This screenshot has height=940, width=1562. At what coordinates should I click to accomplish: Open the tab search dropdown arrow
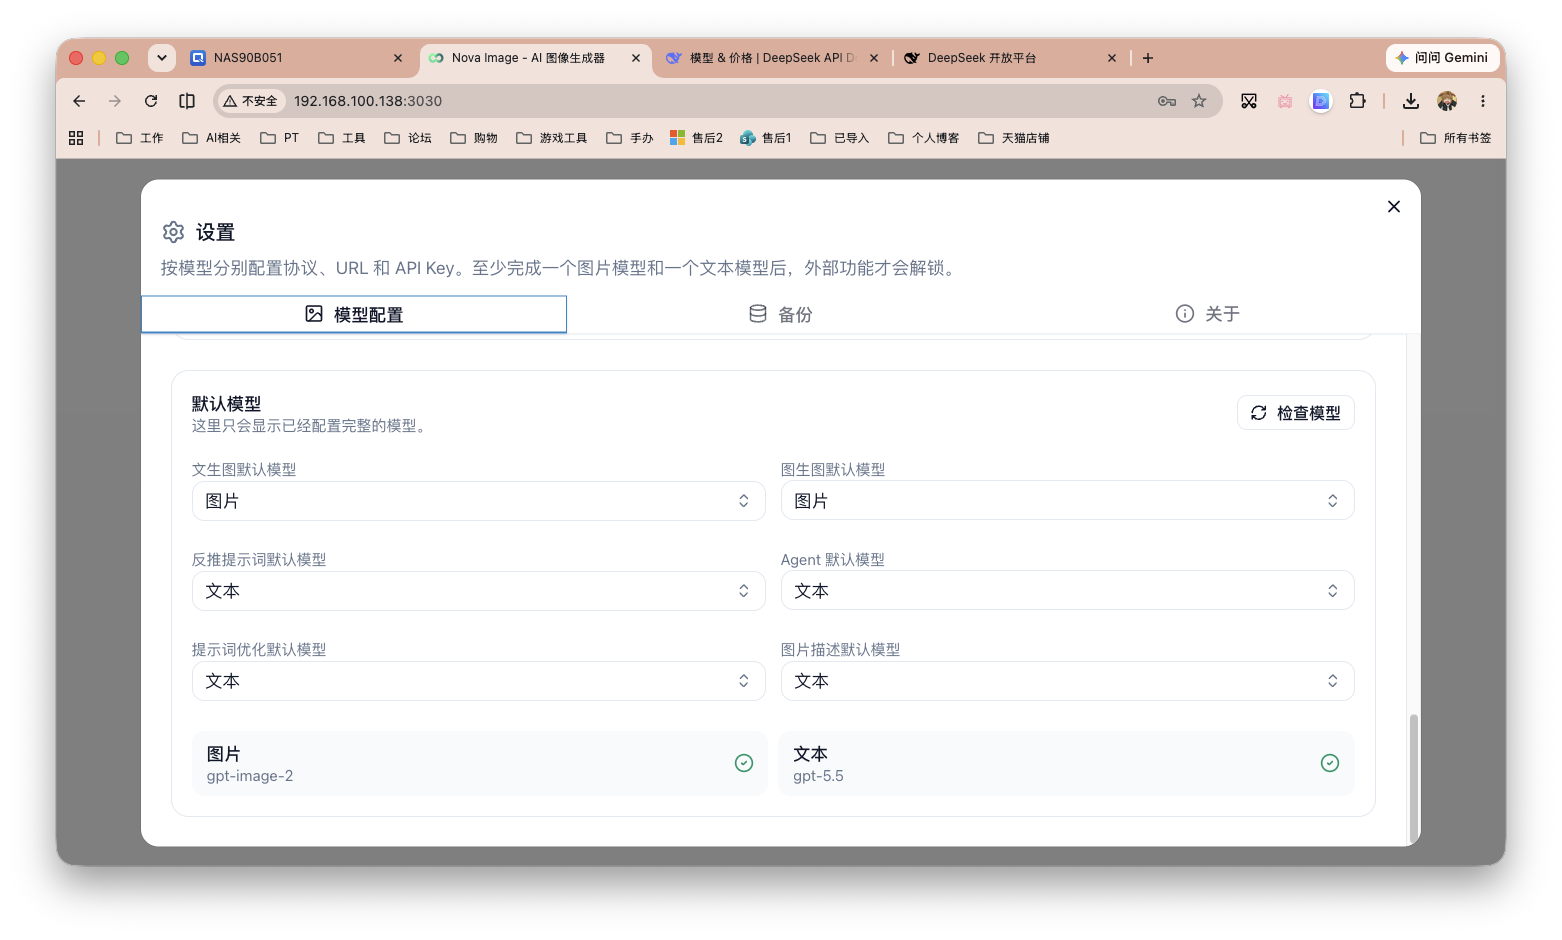click(162, 58)
